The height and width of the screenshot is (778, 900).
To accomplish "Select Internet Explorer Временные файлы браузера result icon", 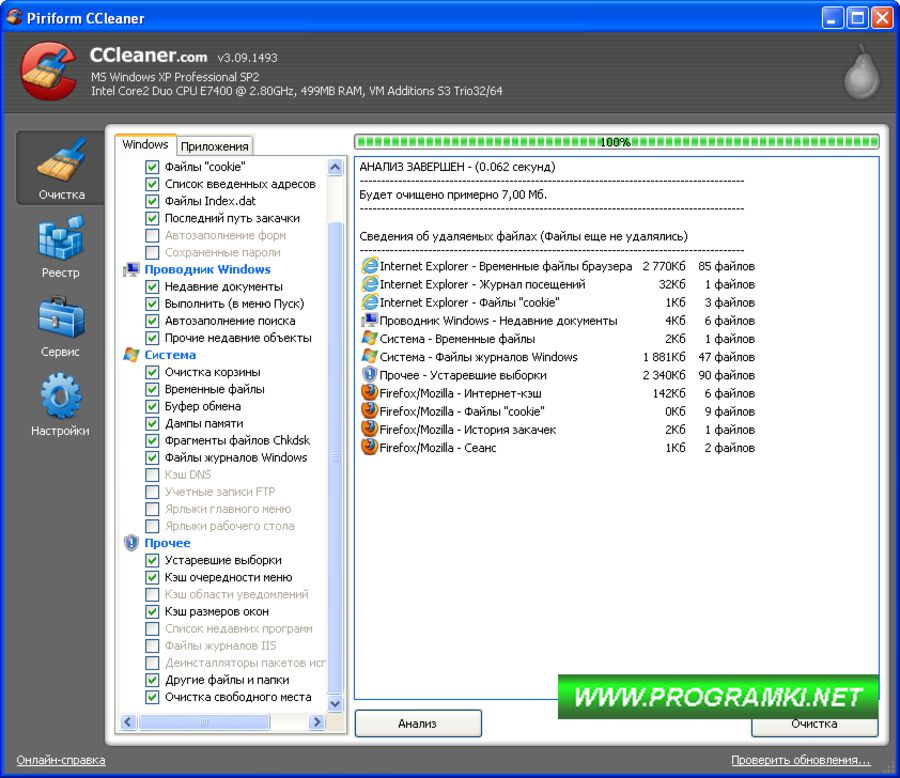I will (x=369, y=266).
